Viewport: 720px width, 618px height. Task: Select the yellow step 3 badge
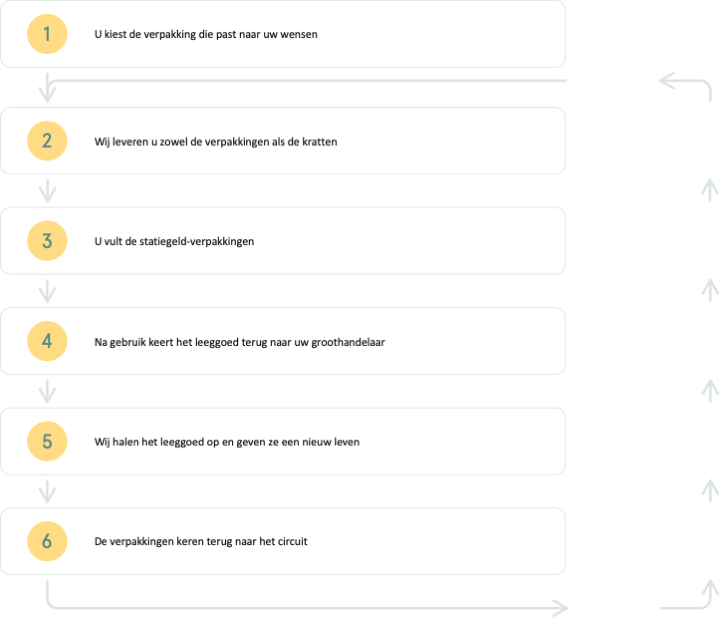pos(47,241)
